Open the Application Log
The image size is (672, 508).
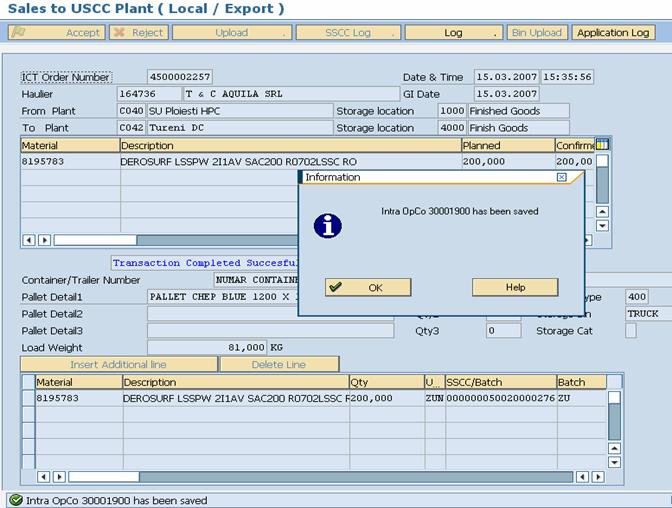tap(613, 32)
